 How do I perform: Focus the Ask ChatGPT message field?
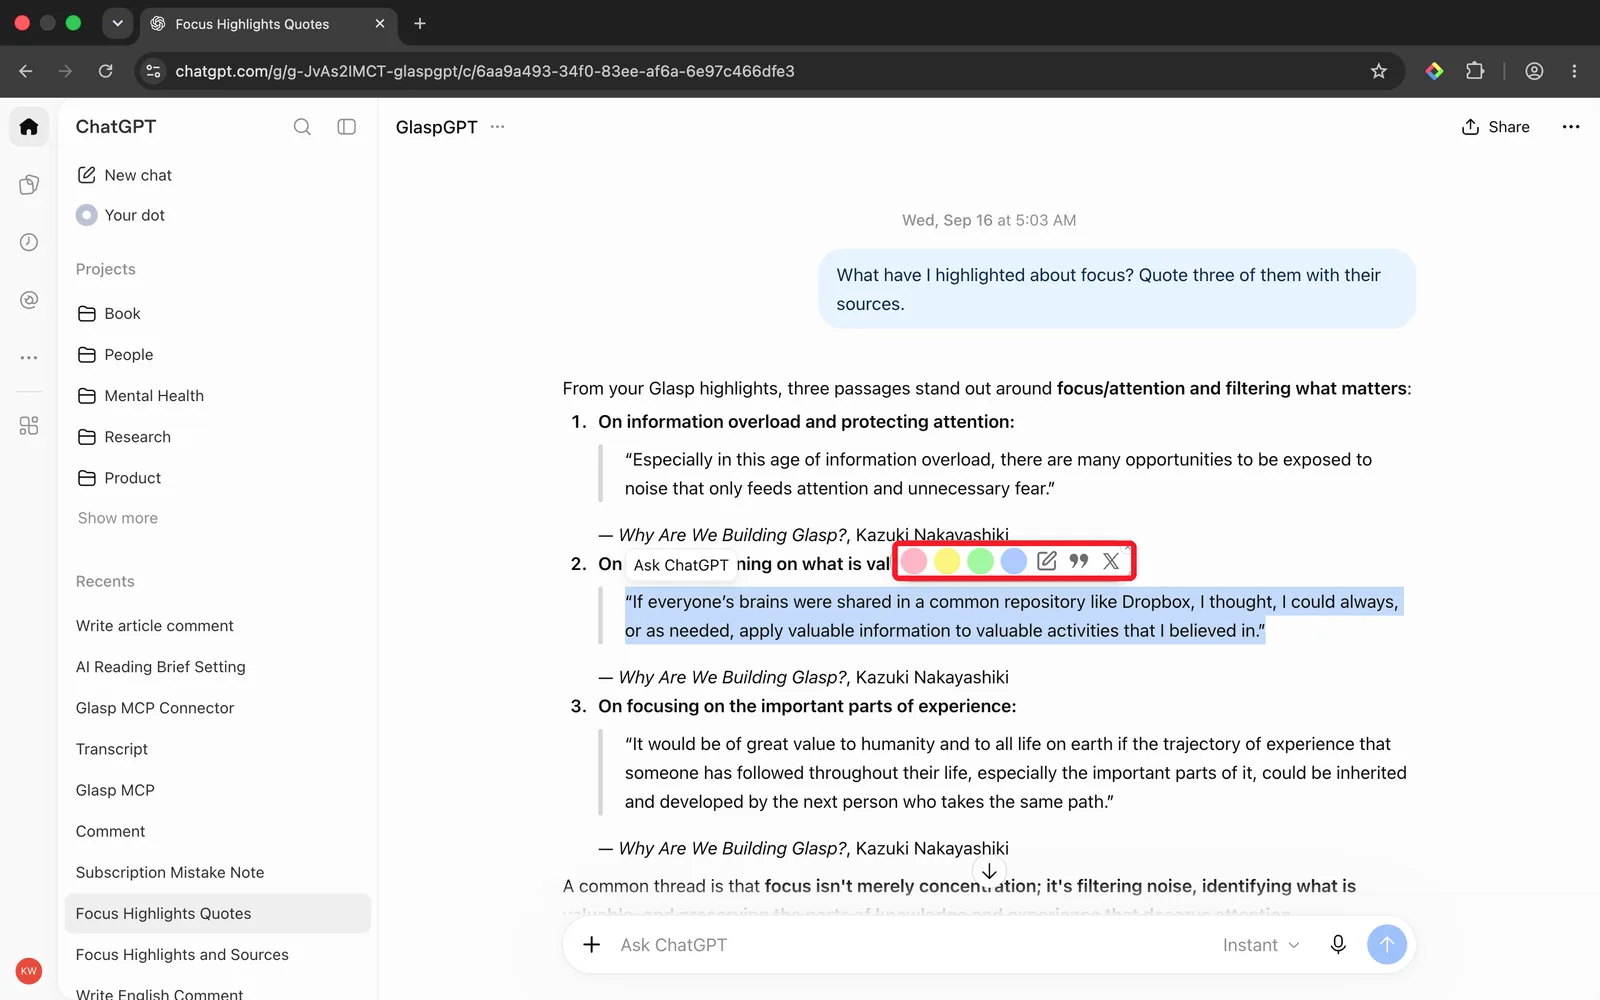[x=910, y=945]
